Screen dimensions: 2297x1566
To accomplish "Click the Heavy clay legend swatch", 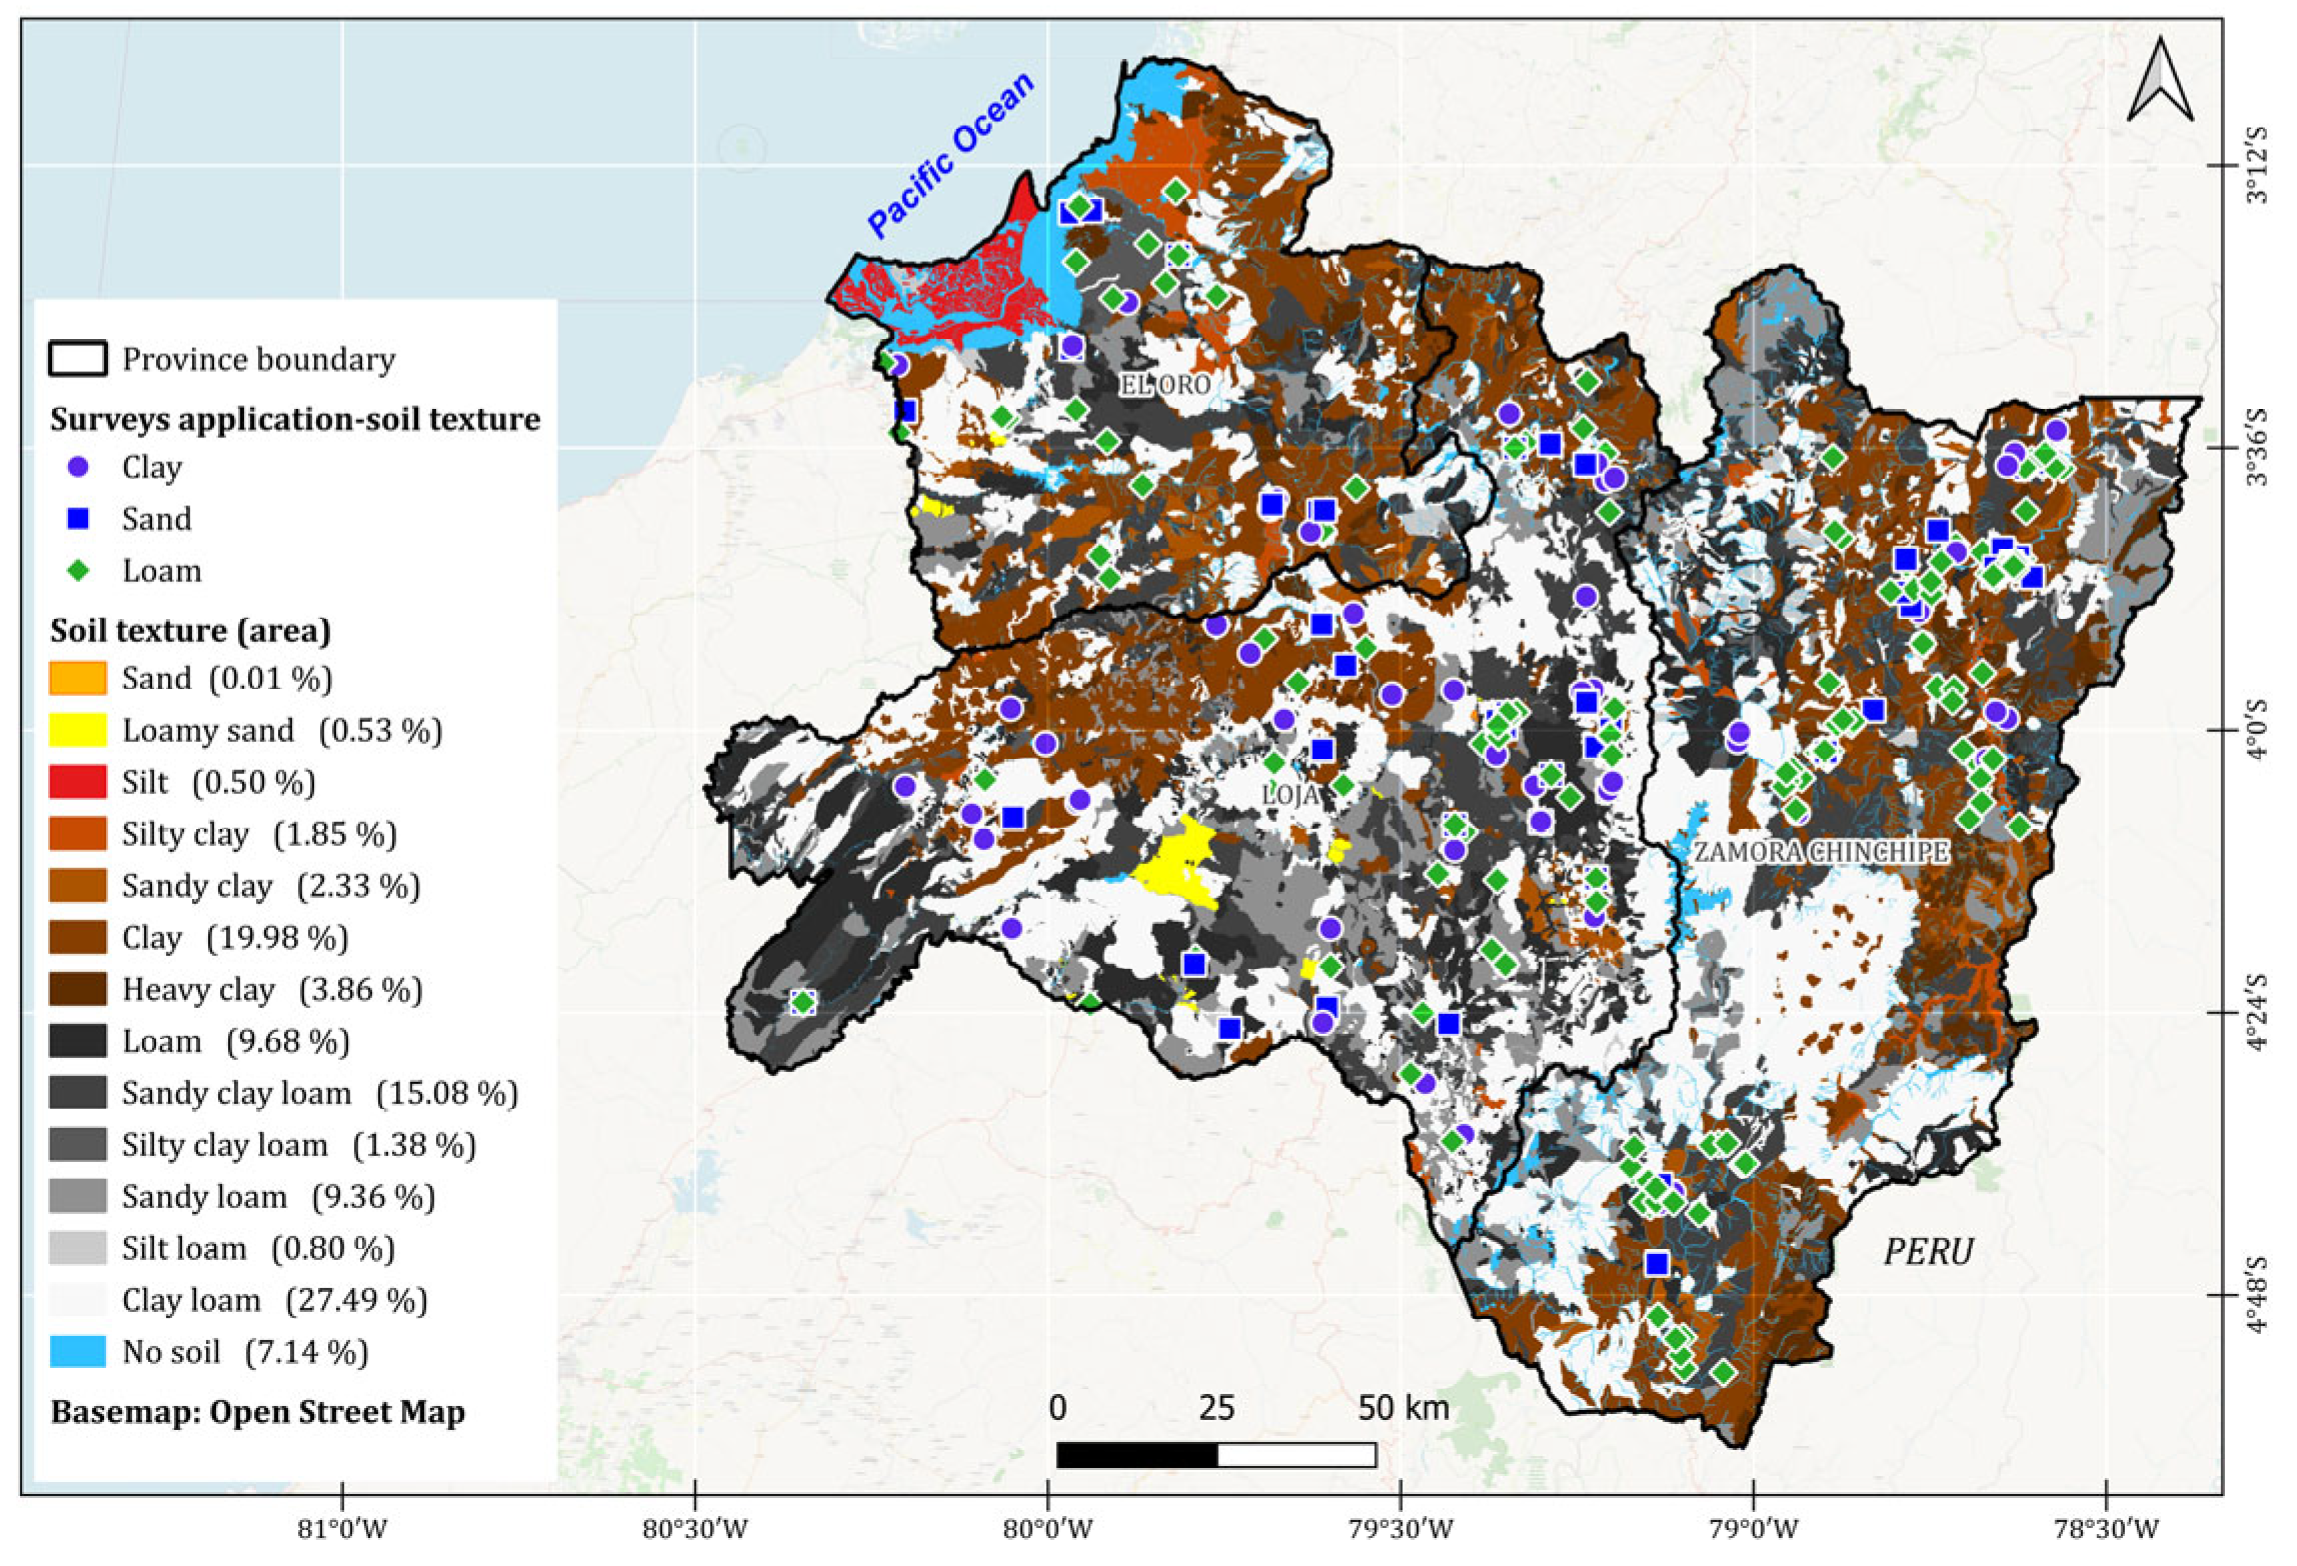I will 78,989.
